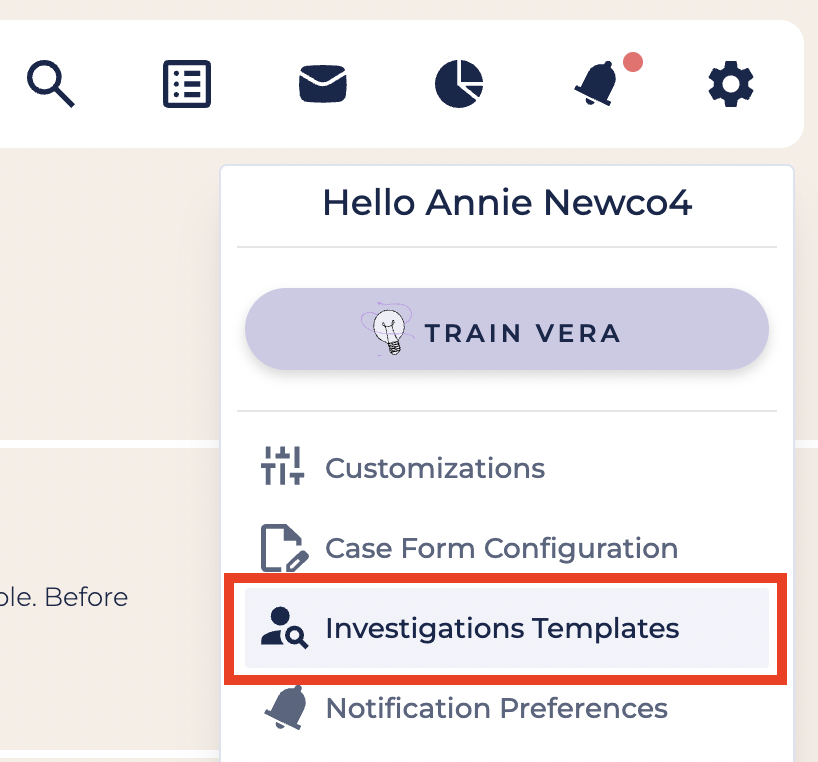Image resolution: width=818 pixels, height=762 pixels.
Task: Open search with the magnifying glass icon
Action: click(51, 84)
